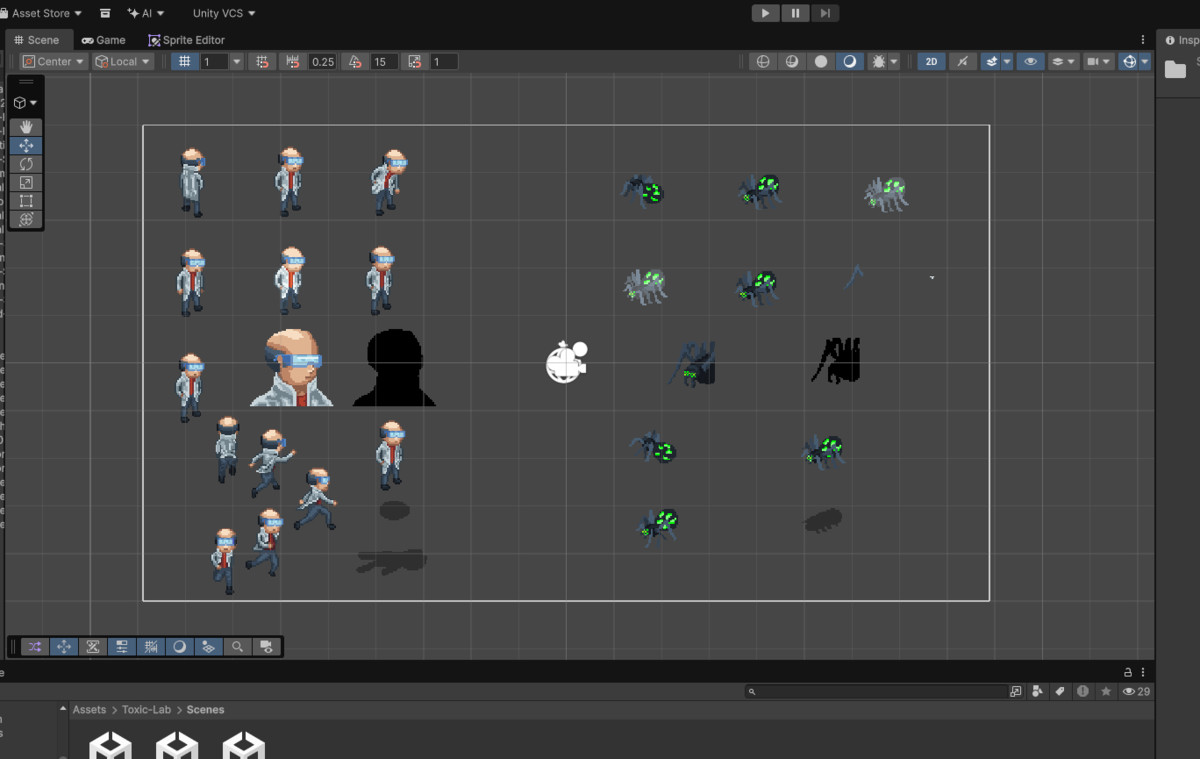Open Project panel three-dot options menu
This screenshot has height=759, width=1200.
1143,672
